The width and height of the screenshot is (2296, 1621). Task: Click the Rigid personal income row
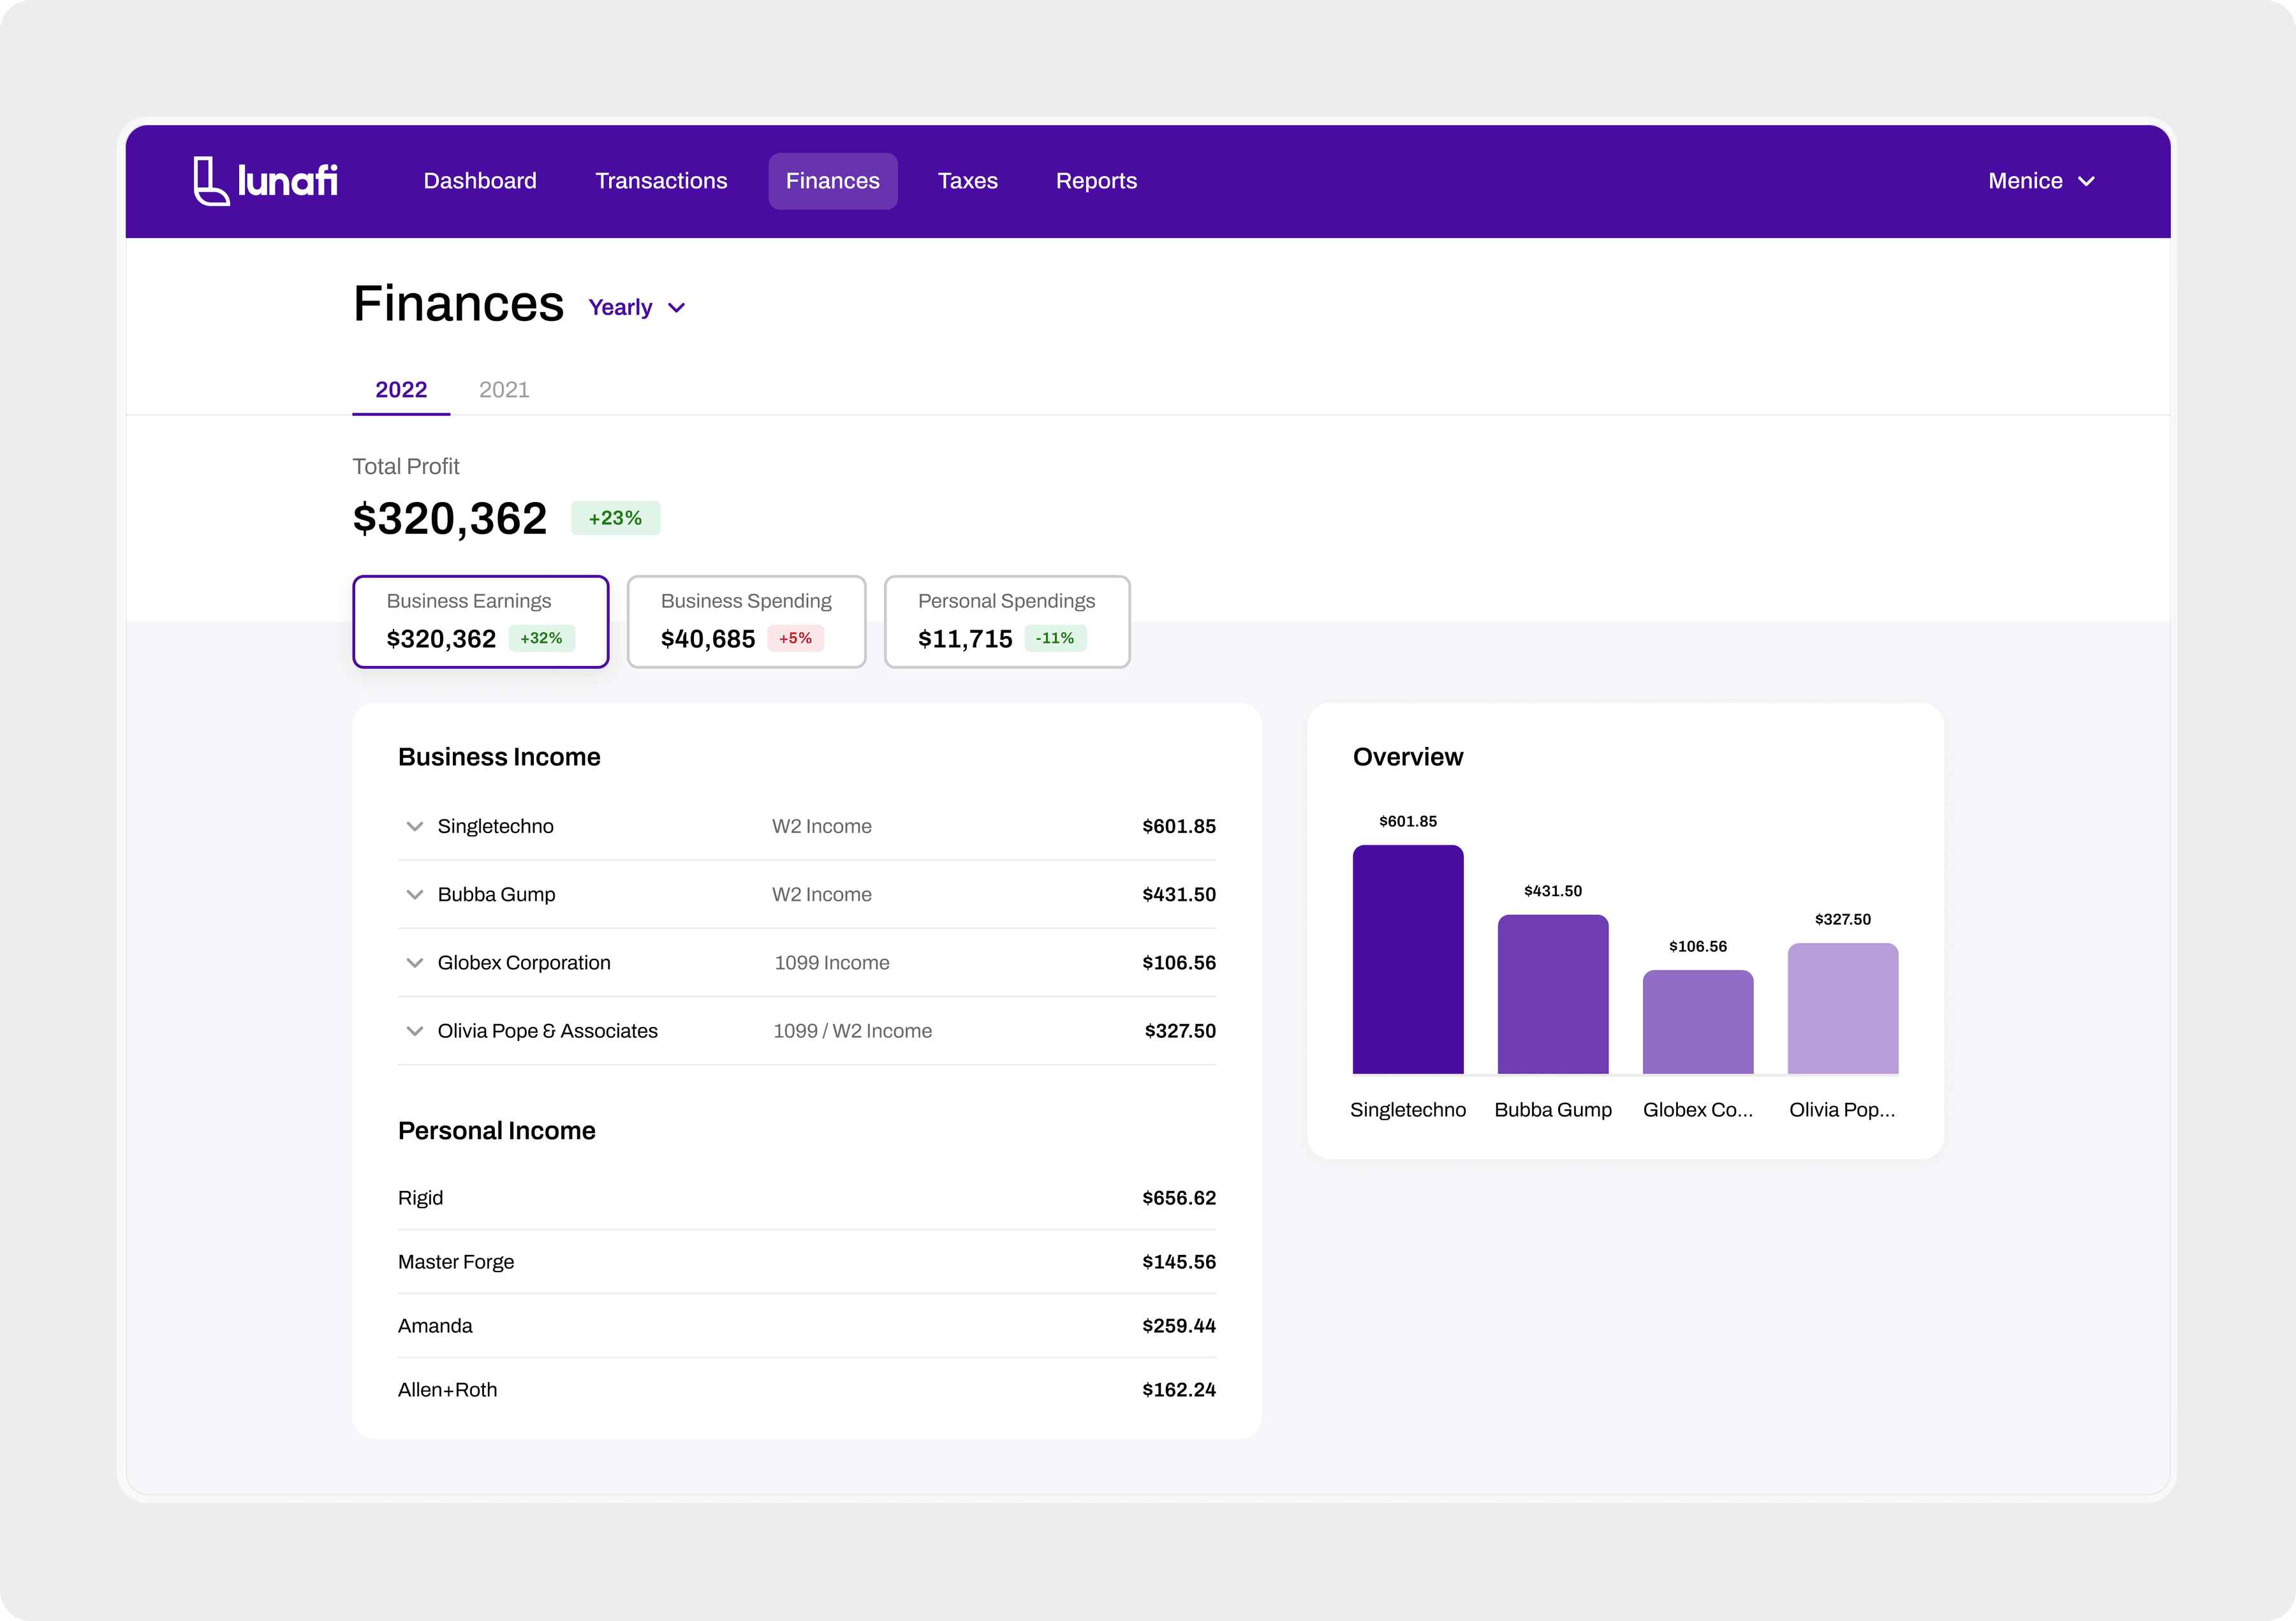pyautogui.click(x=807, y=1198)
